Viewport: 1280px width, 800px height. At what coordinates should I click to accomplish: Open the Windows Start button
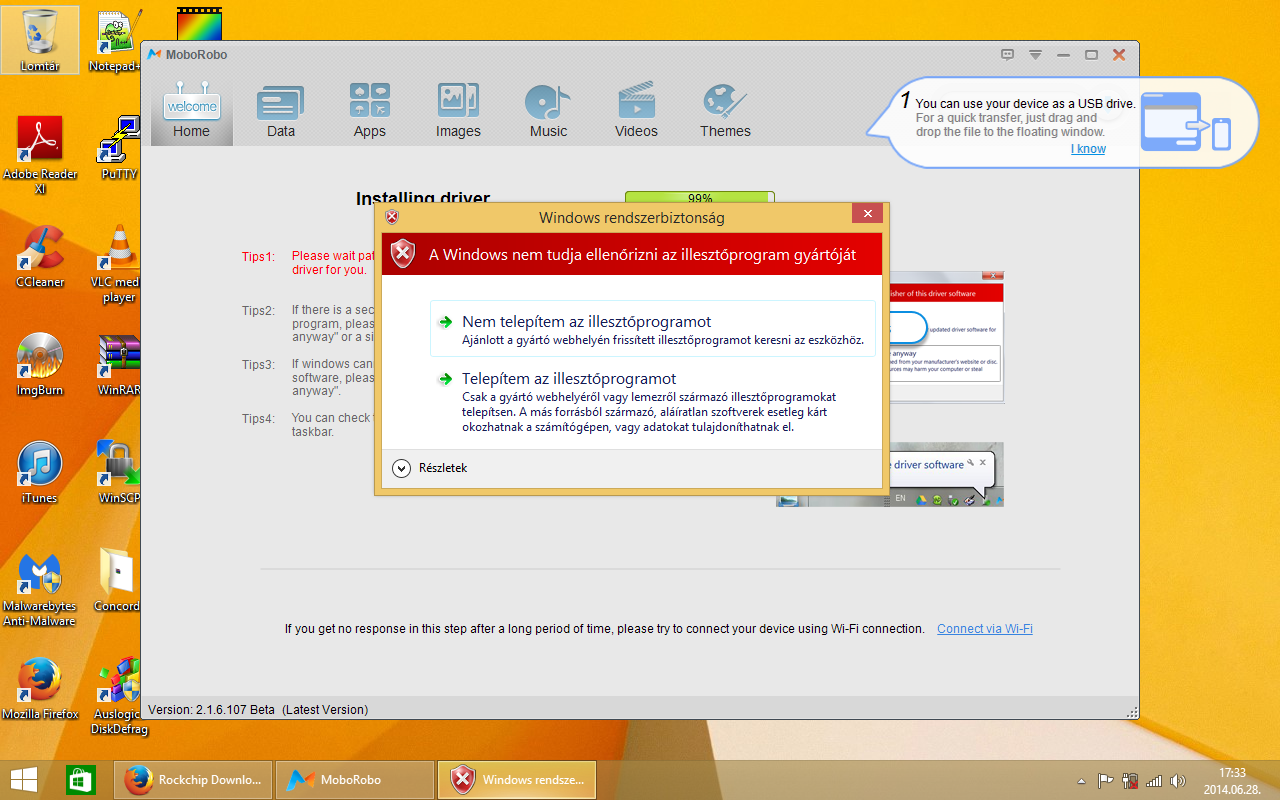(24, 779)
